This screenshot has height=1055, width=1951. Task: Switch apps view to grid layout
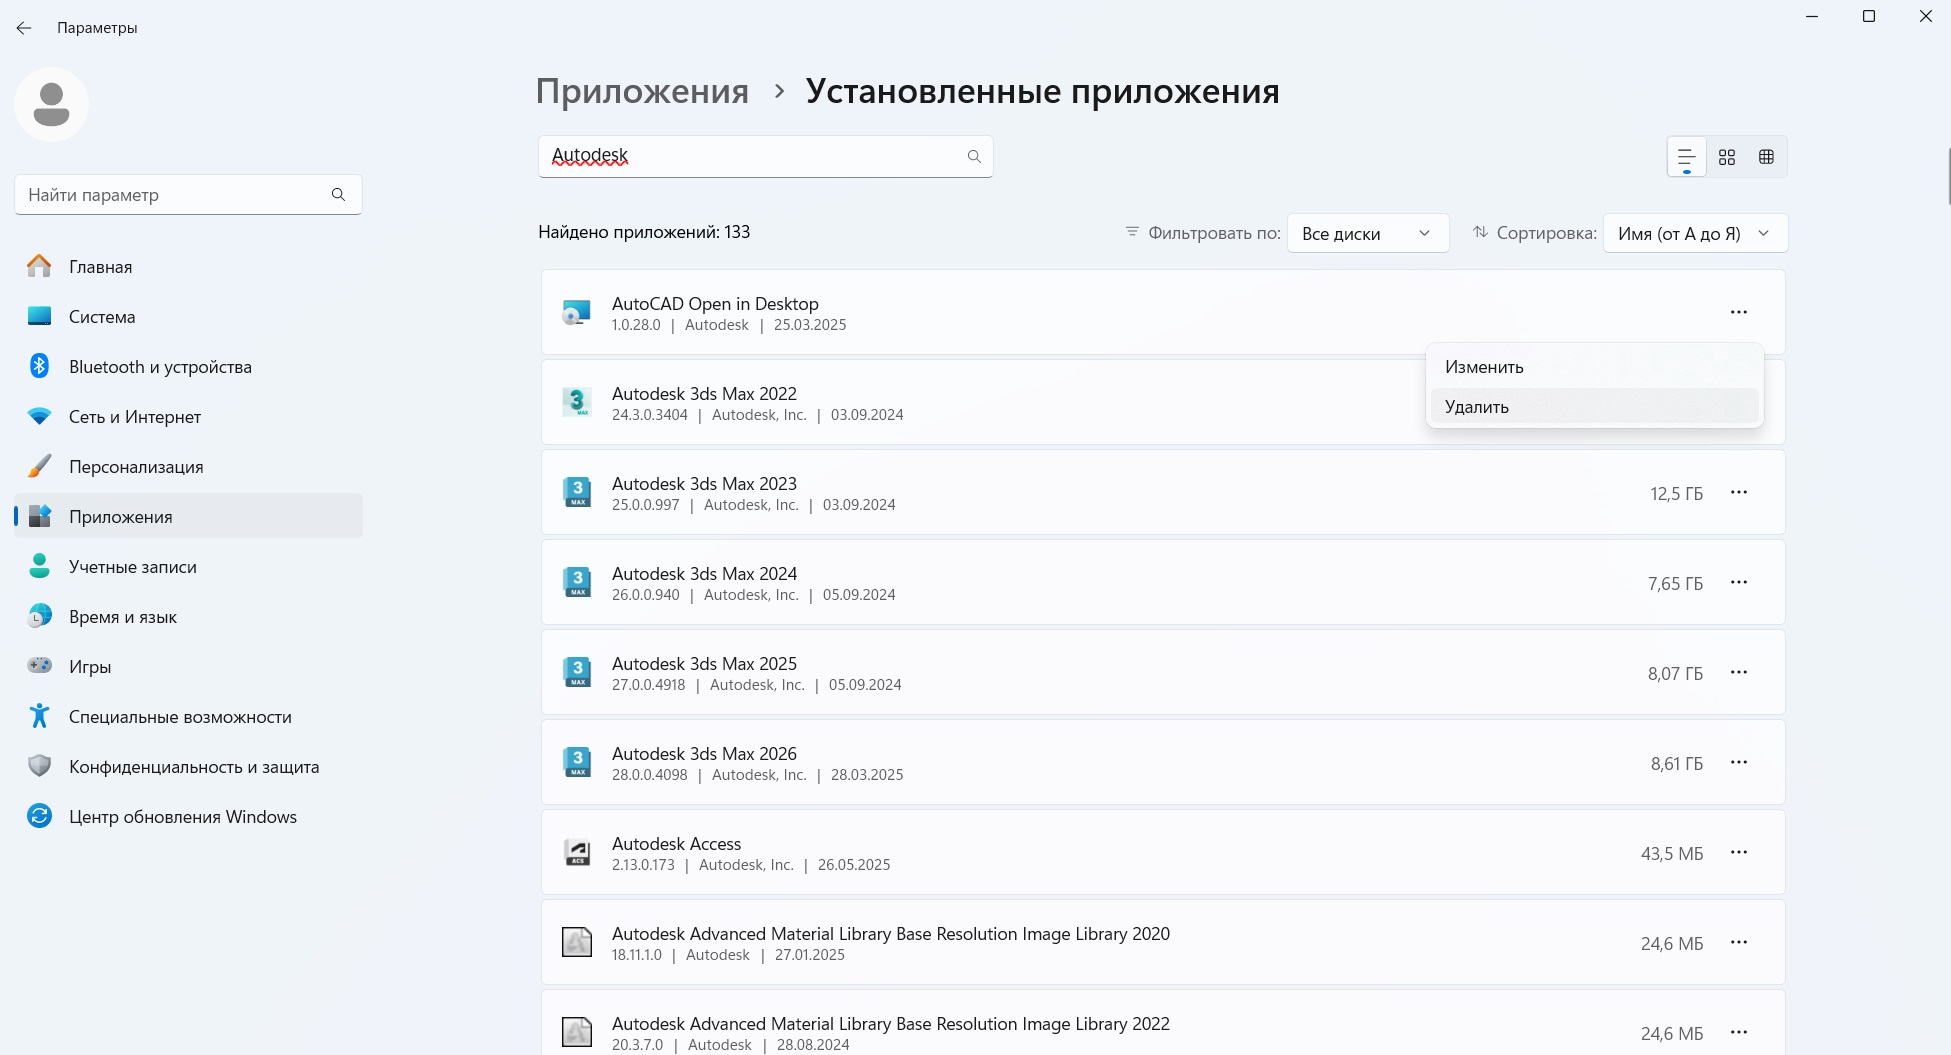coord(1727,156)
